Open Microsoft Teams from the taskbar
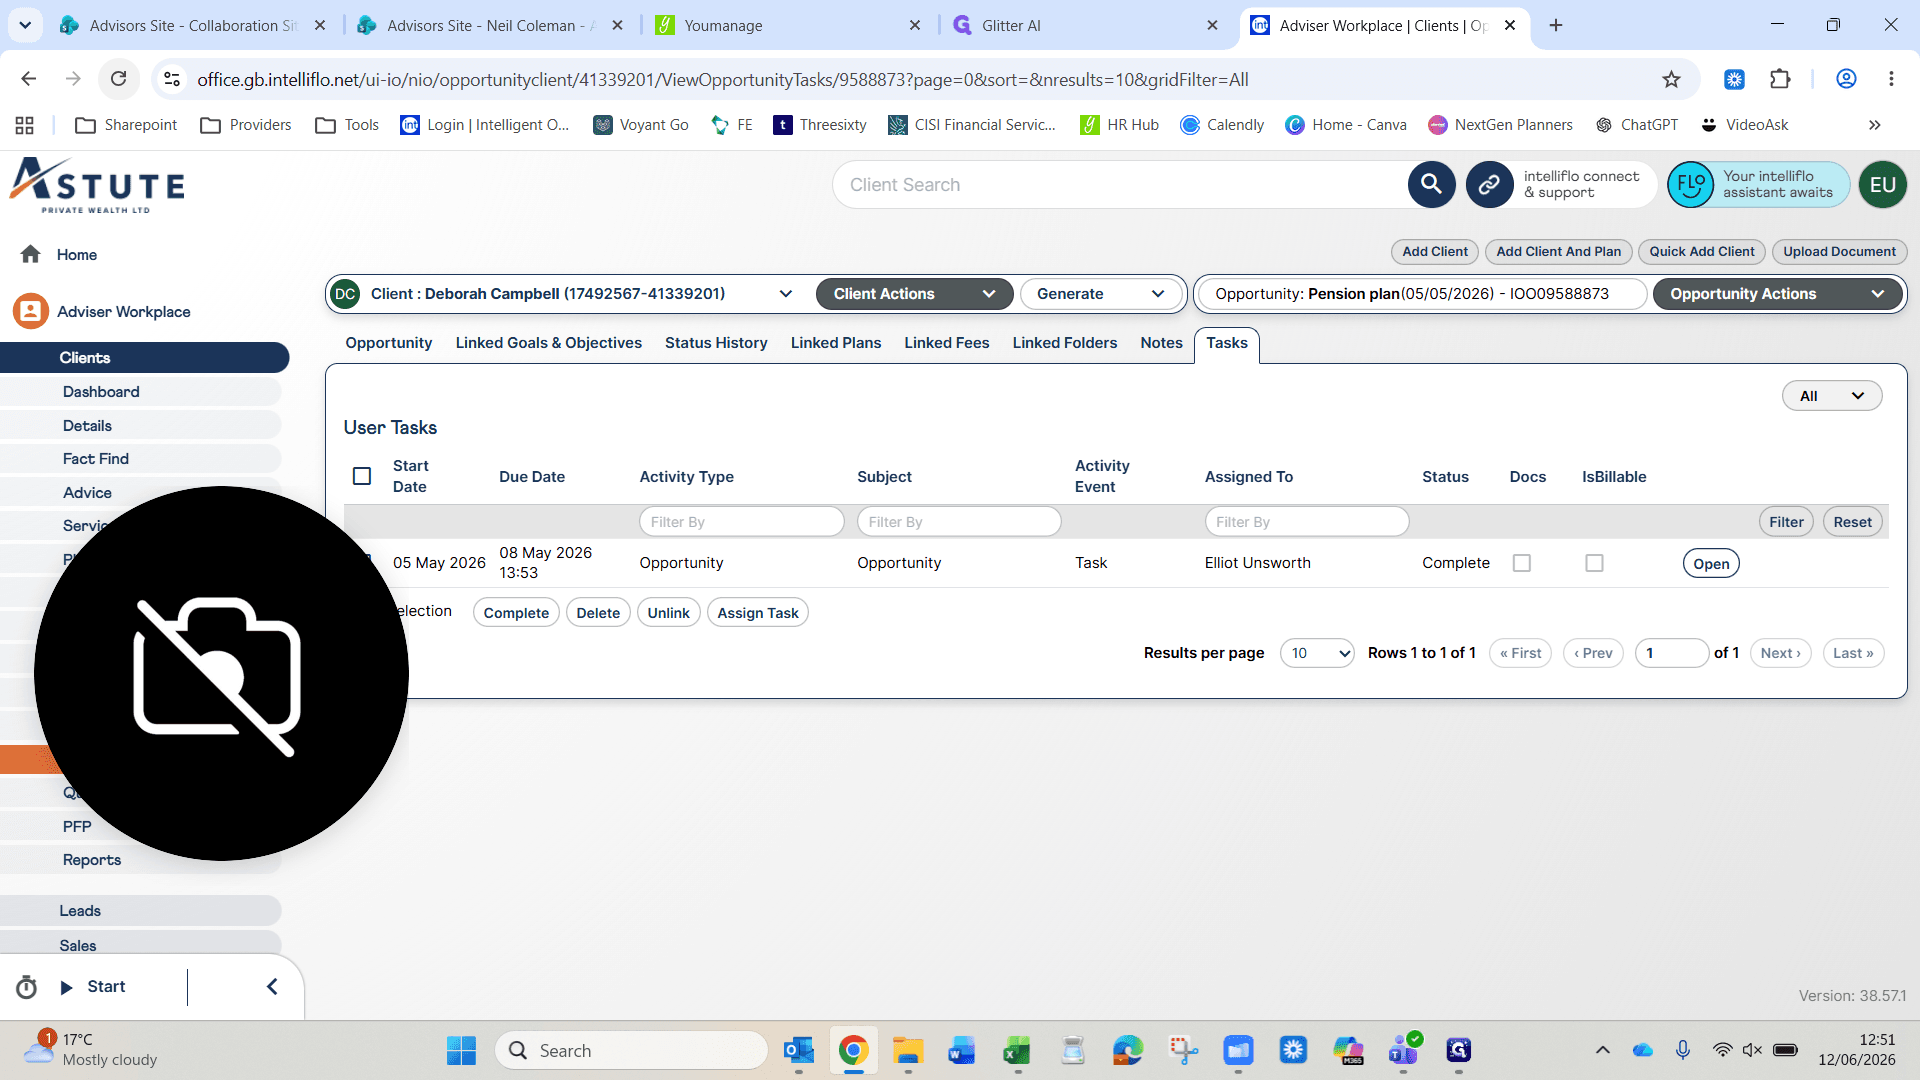This screenshot has height=1080, width=1920. pyautogui.click(x=1403, y=1050)
